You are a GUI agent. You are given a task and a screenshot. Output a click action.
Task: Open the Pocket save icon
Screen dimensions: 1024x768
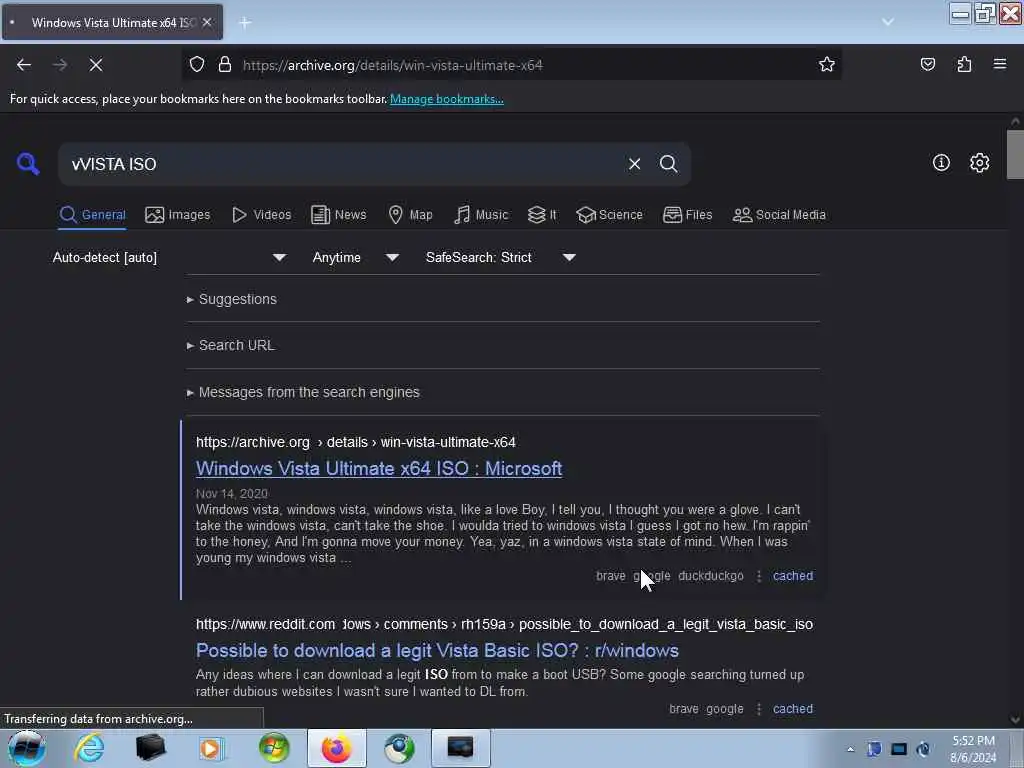[927, 65]
